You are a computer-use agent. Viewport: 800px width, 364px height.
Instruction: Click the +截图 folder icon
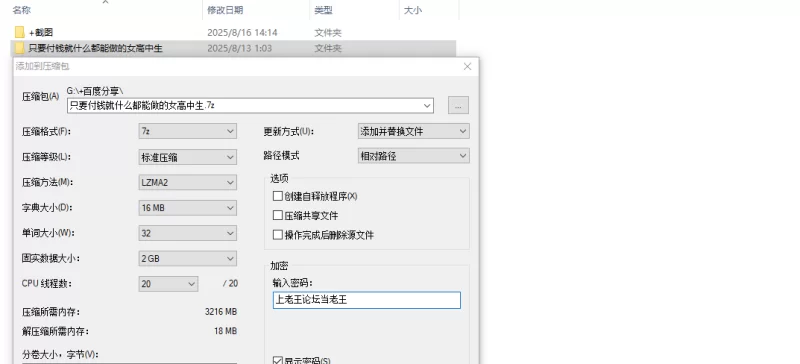click(19, 33)
